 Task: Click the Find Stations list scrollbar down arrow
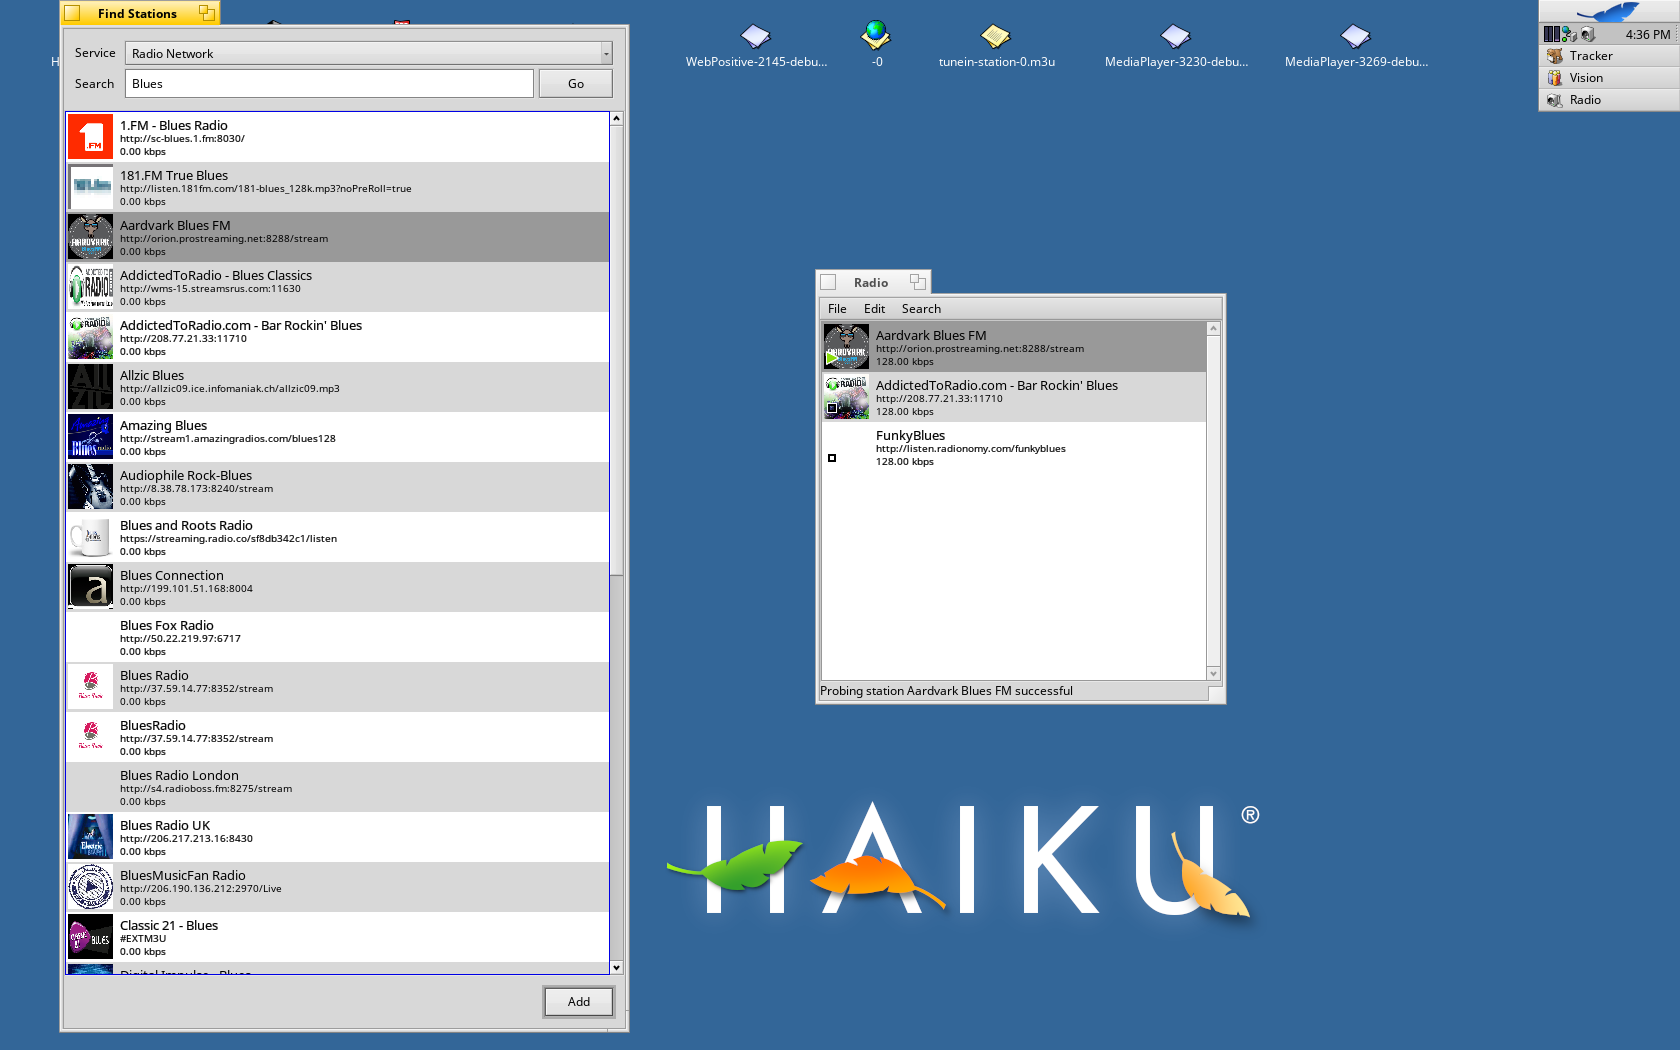pos(616,967)
